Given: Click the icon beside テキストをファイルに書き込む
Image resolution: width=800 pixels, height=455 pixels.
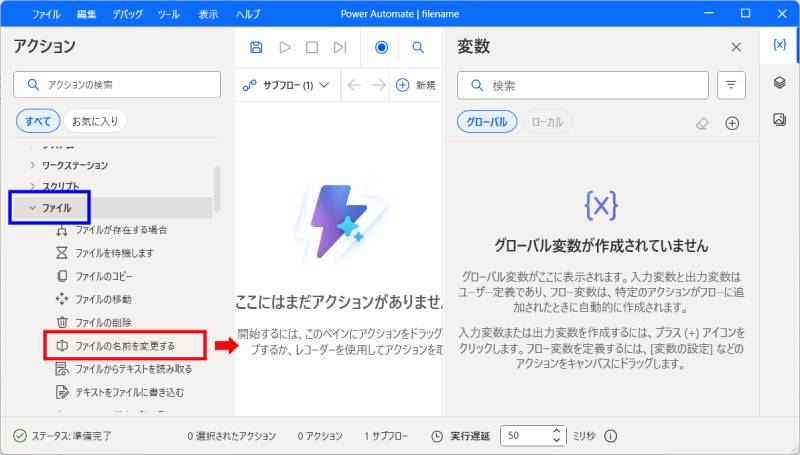Looking at the screenshot, I should [x=62, y=392].
